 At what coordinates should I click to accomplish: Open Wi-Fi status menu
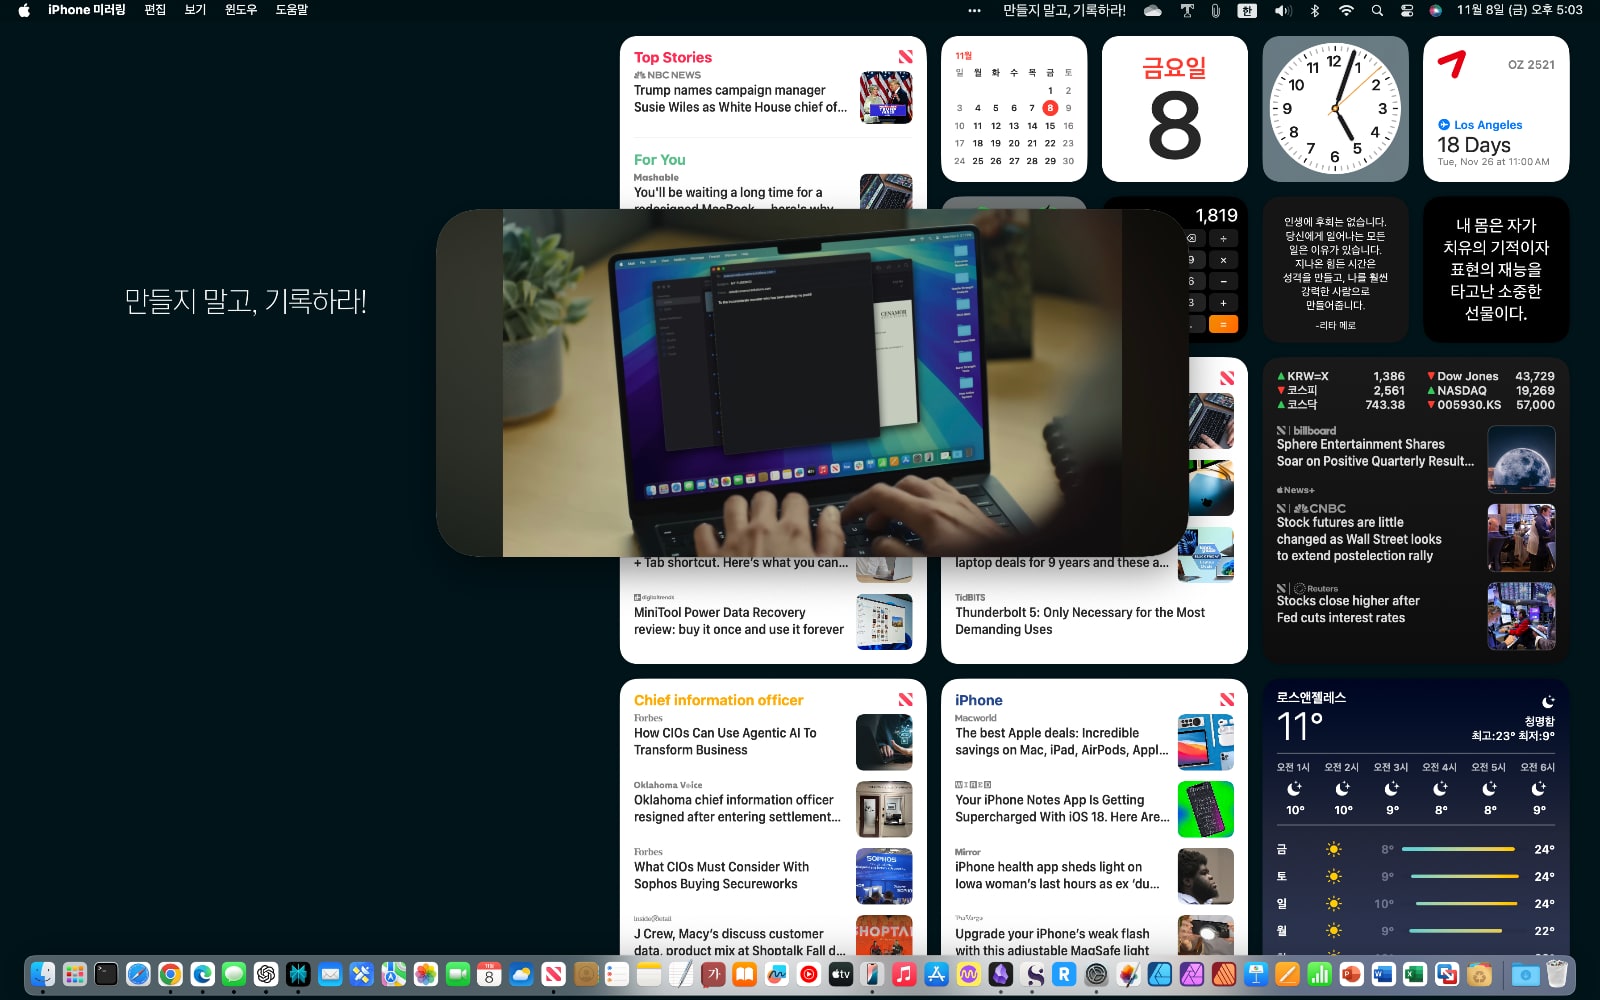(1346, 10)
